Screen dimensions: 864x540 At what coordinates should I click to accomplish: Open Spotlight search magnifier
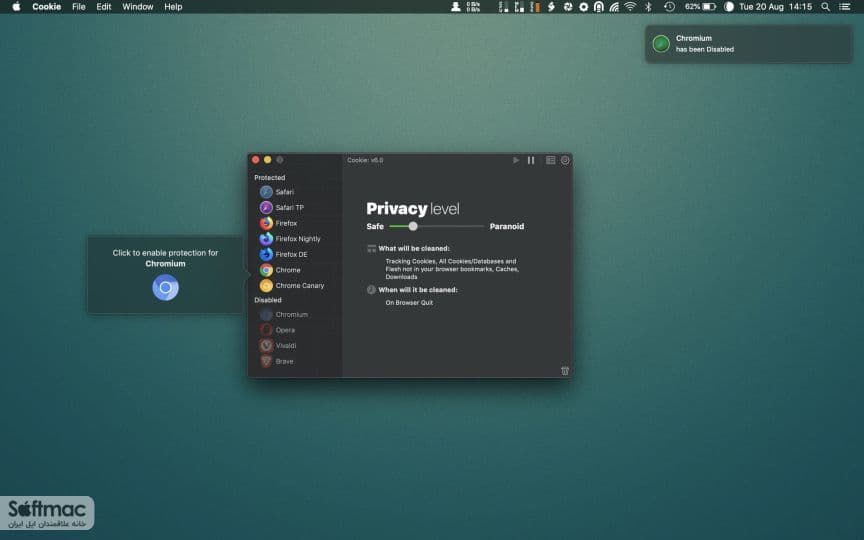click(x=825, y=7)
